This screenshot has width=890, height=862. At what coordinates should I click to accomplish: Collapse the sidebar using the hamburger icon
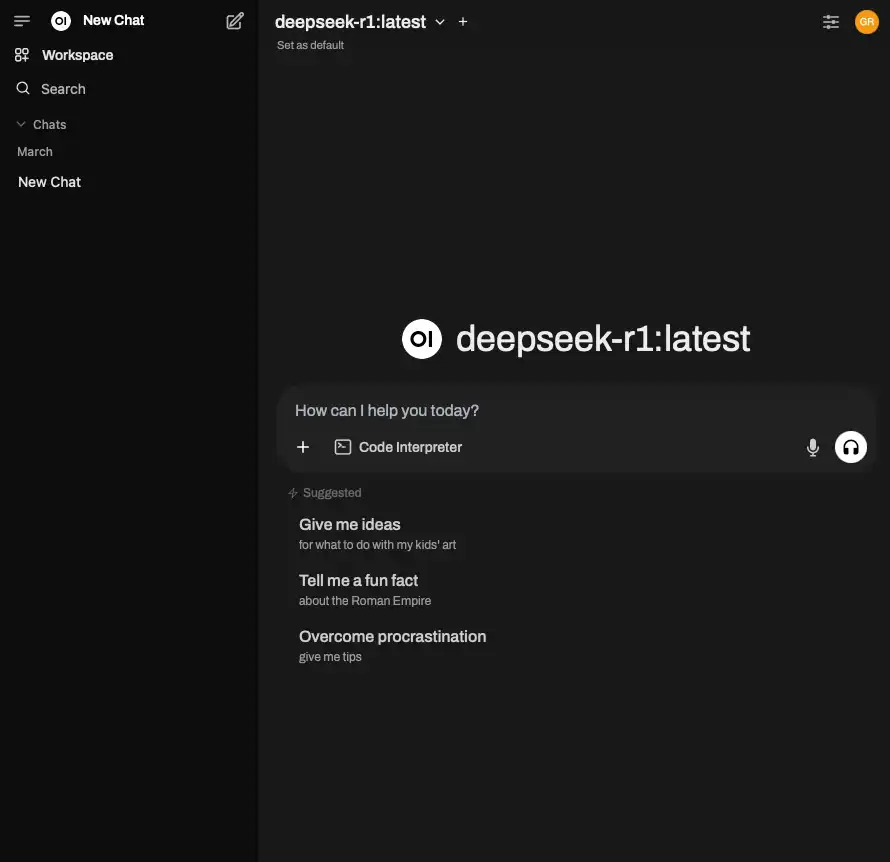click(x=22, y=21)
